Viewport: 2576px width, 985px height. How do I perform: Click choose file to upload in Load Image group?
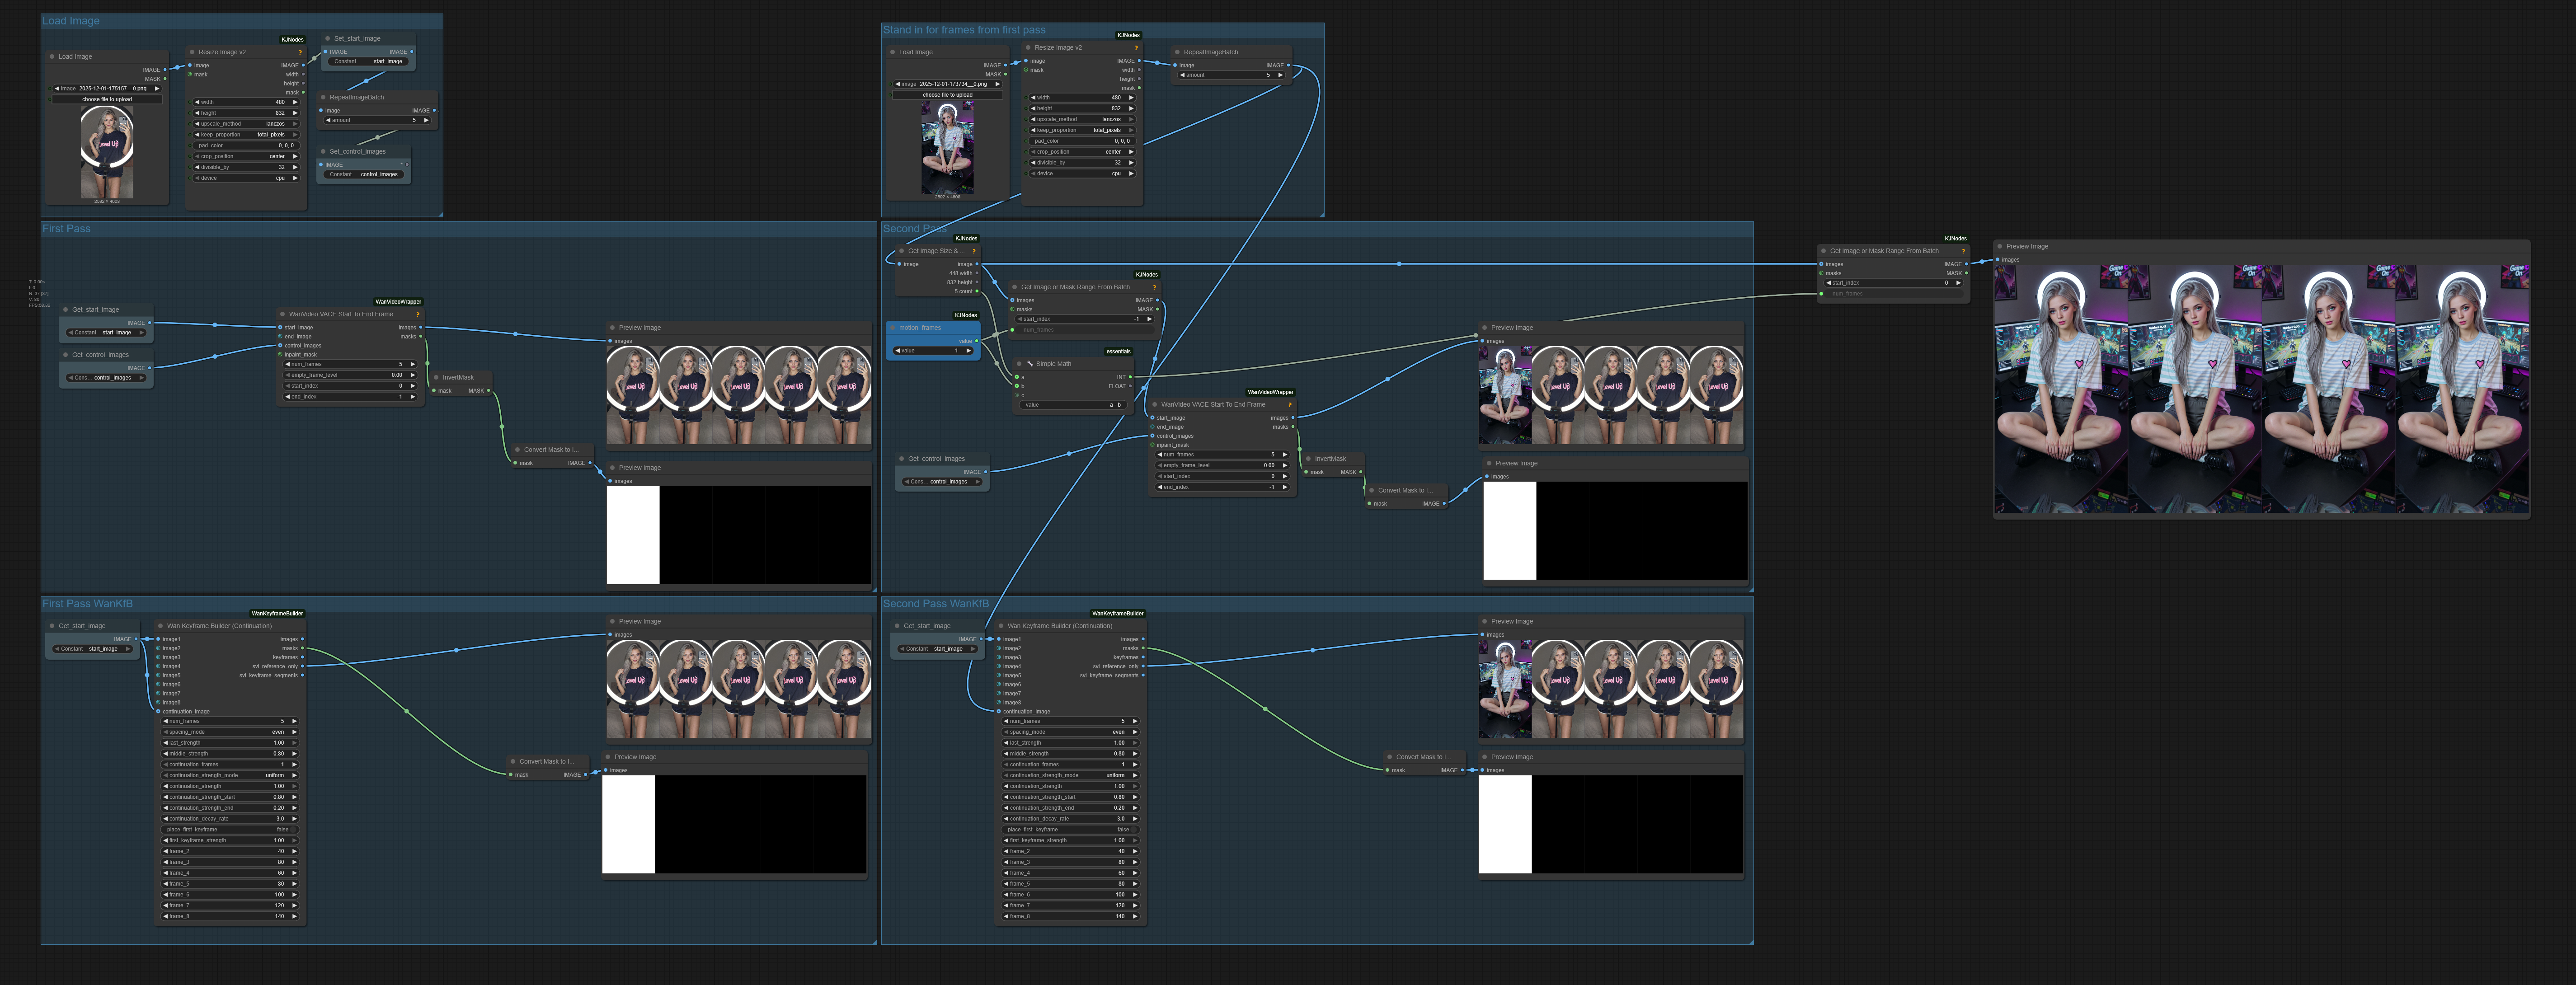point(107,99)
